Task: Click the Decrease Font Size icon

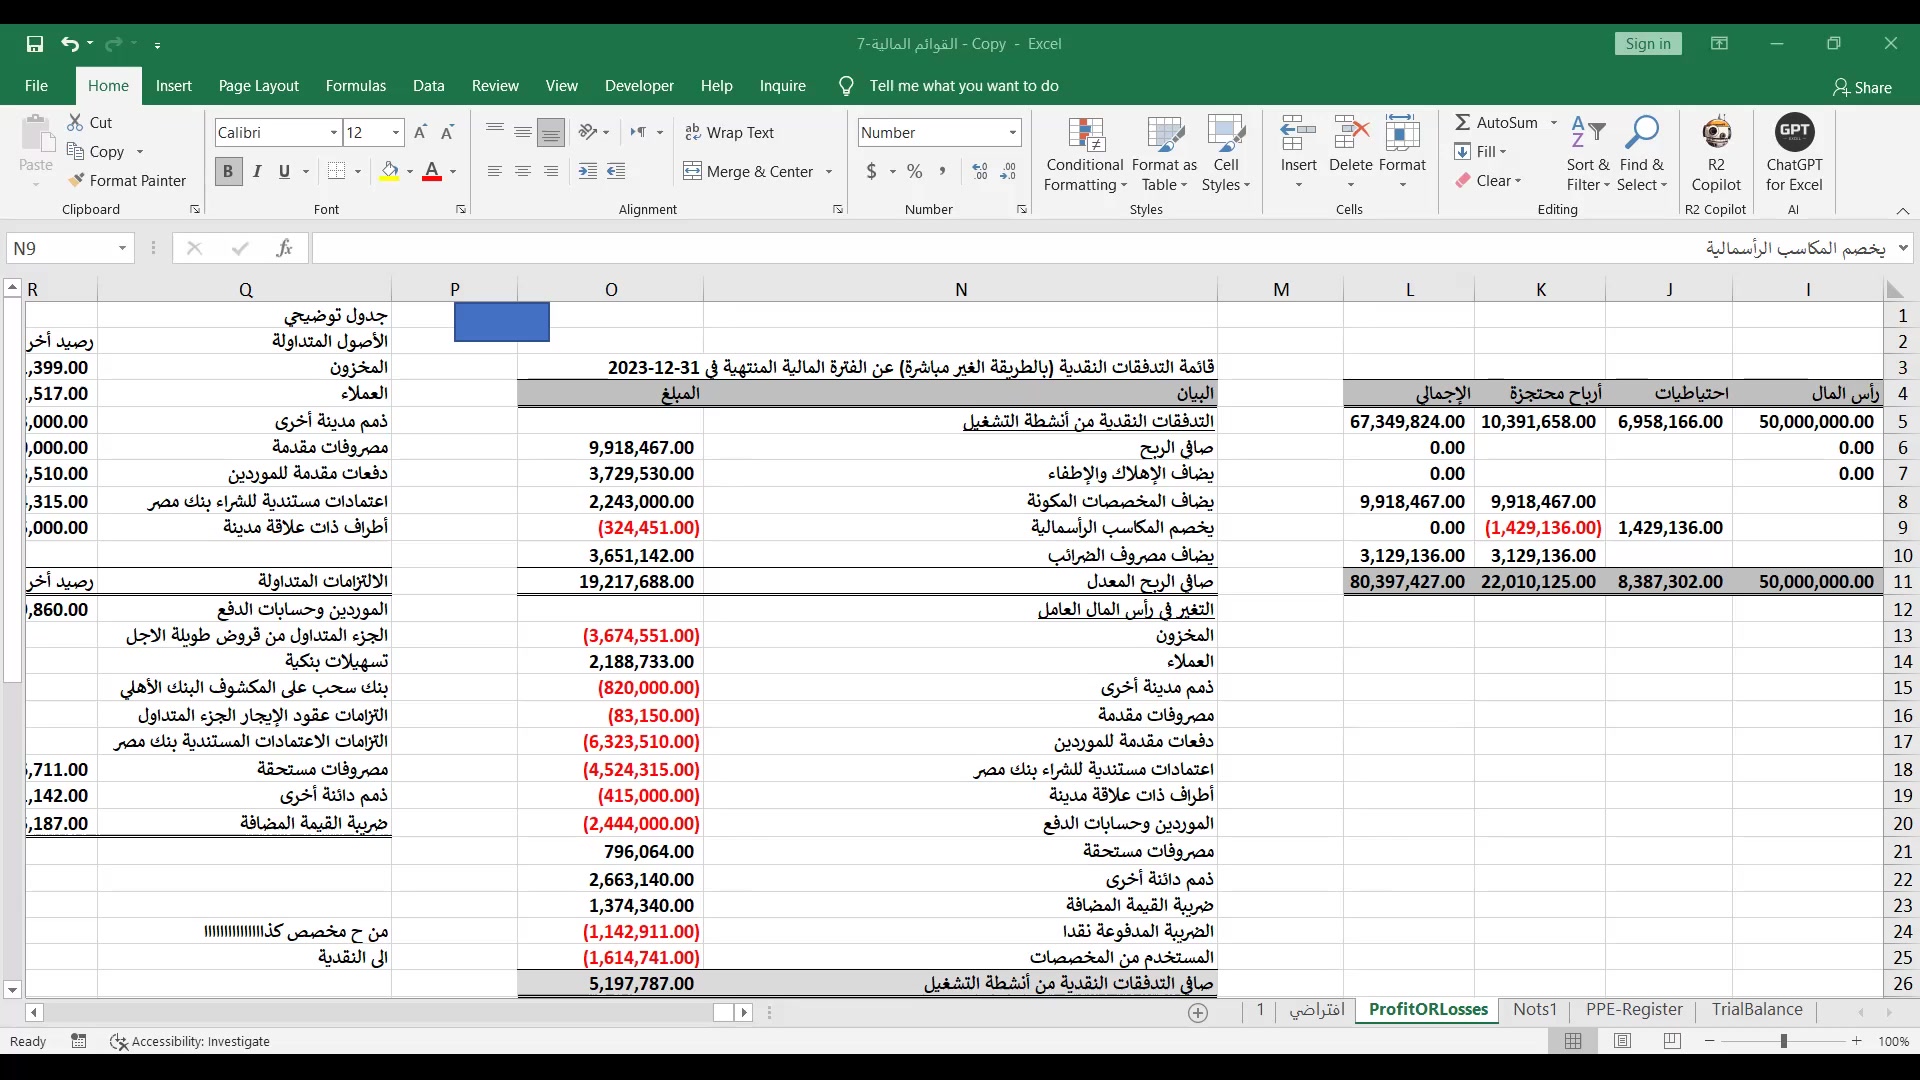Action: pos(447,132)
